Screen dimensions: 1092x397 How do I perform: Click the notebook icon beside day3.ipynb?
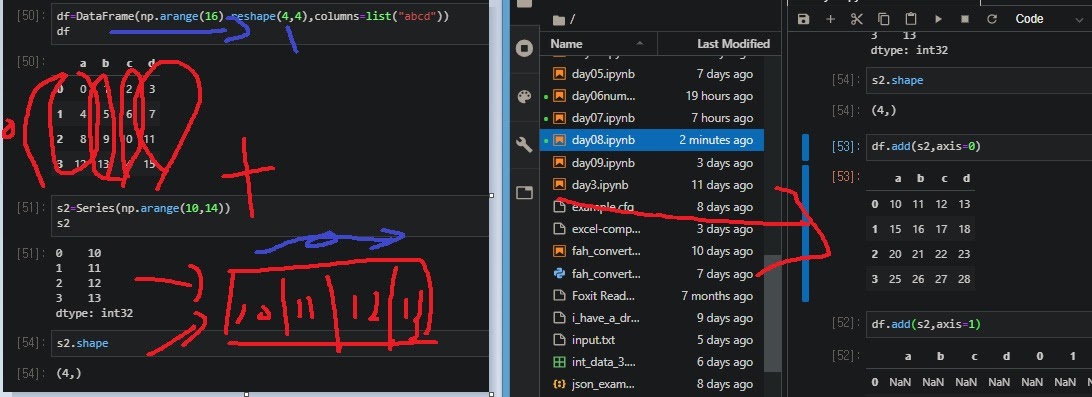[x=559, y=185]
